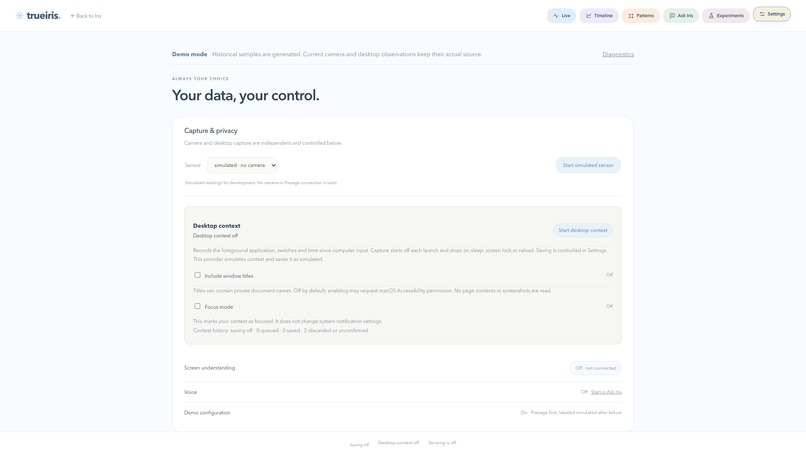Click Start simulated sensor button
806x453 pixels.
point(588,165)
